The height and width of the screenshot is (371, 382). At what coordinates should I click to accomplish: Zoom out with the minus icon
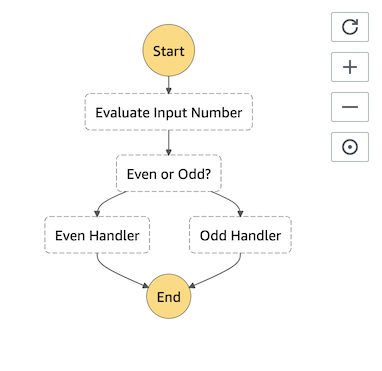(350, 107)
